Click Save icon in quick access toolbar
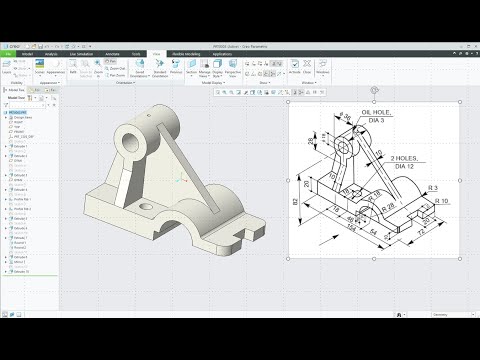The width and height of the screenshot is (480, 360). coord(40,46)
